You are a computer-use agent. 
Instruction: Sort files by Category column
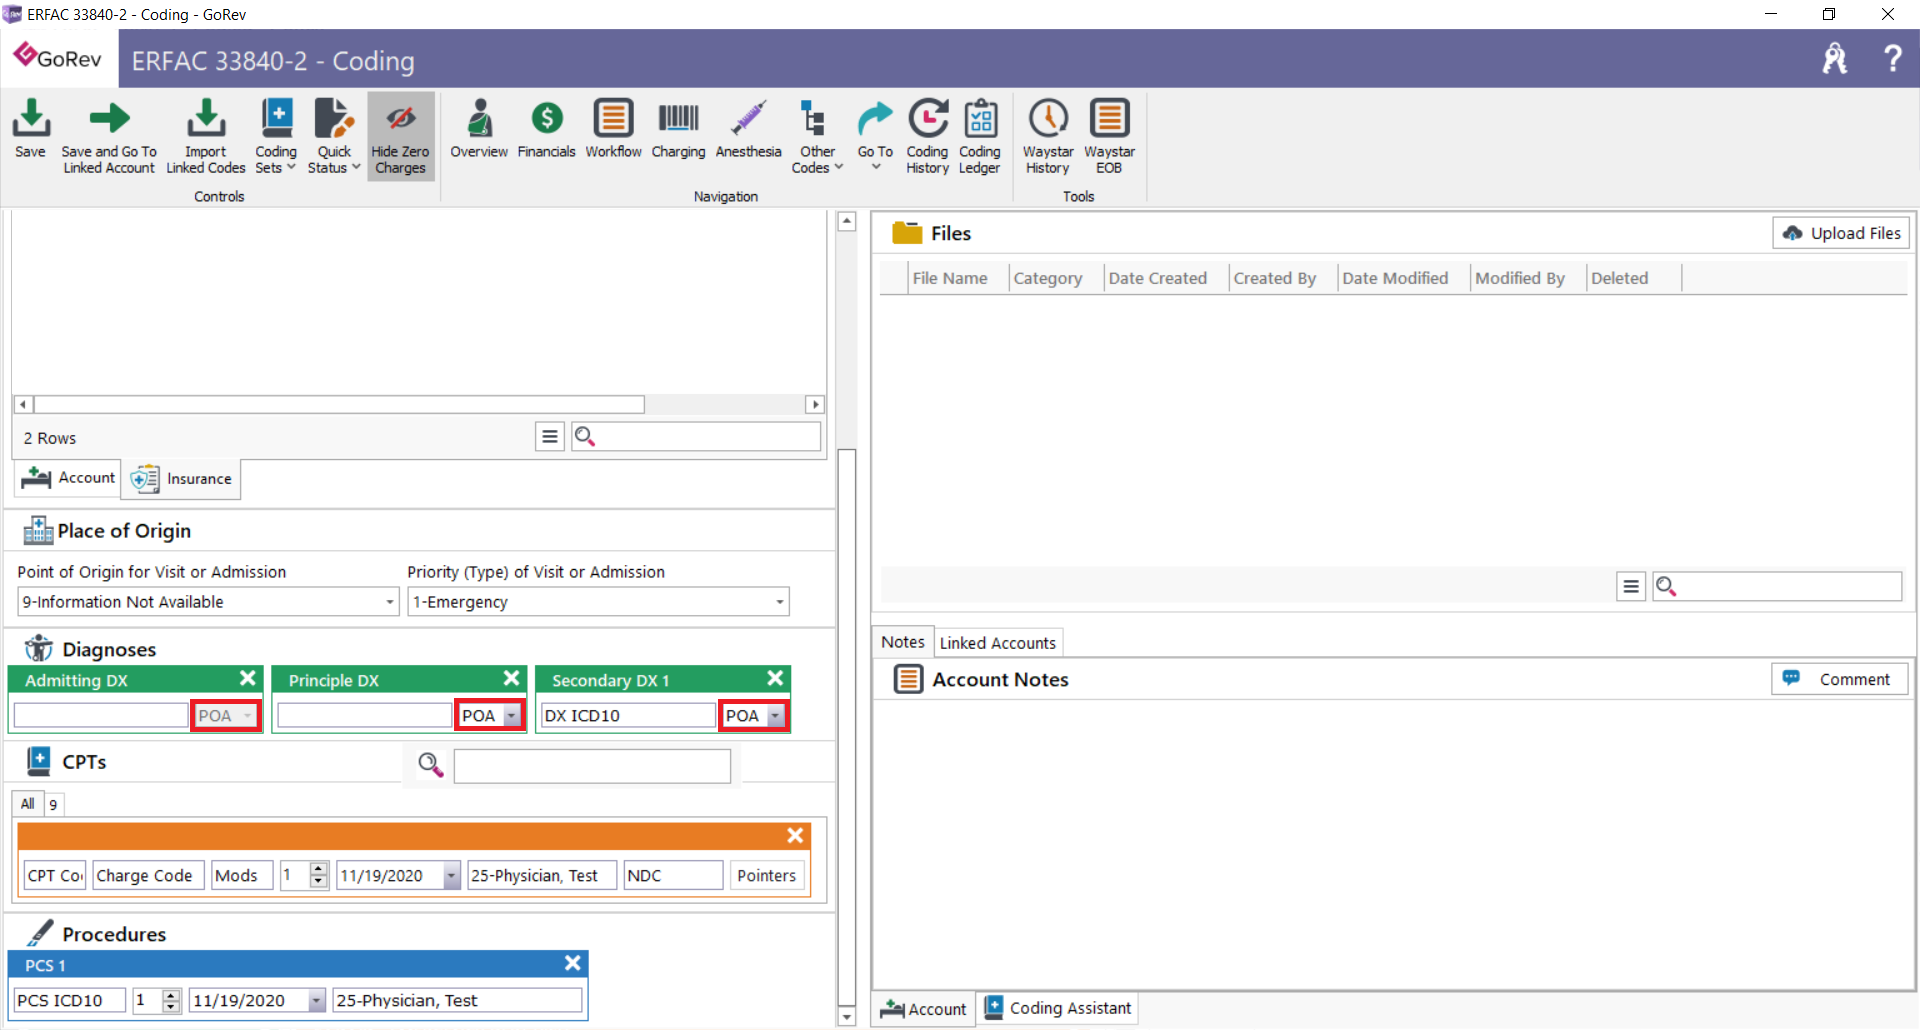1048,278
